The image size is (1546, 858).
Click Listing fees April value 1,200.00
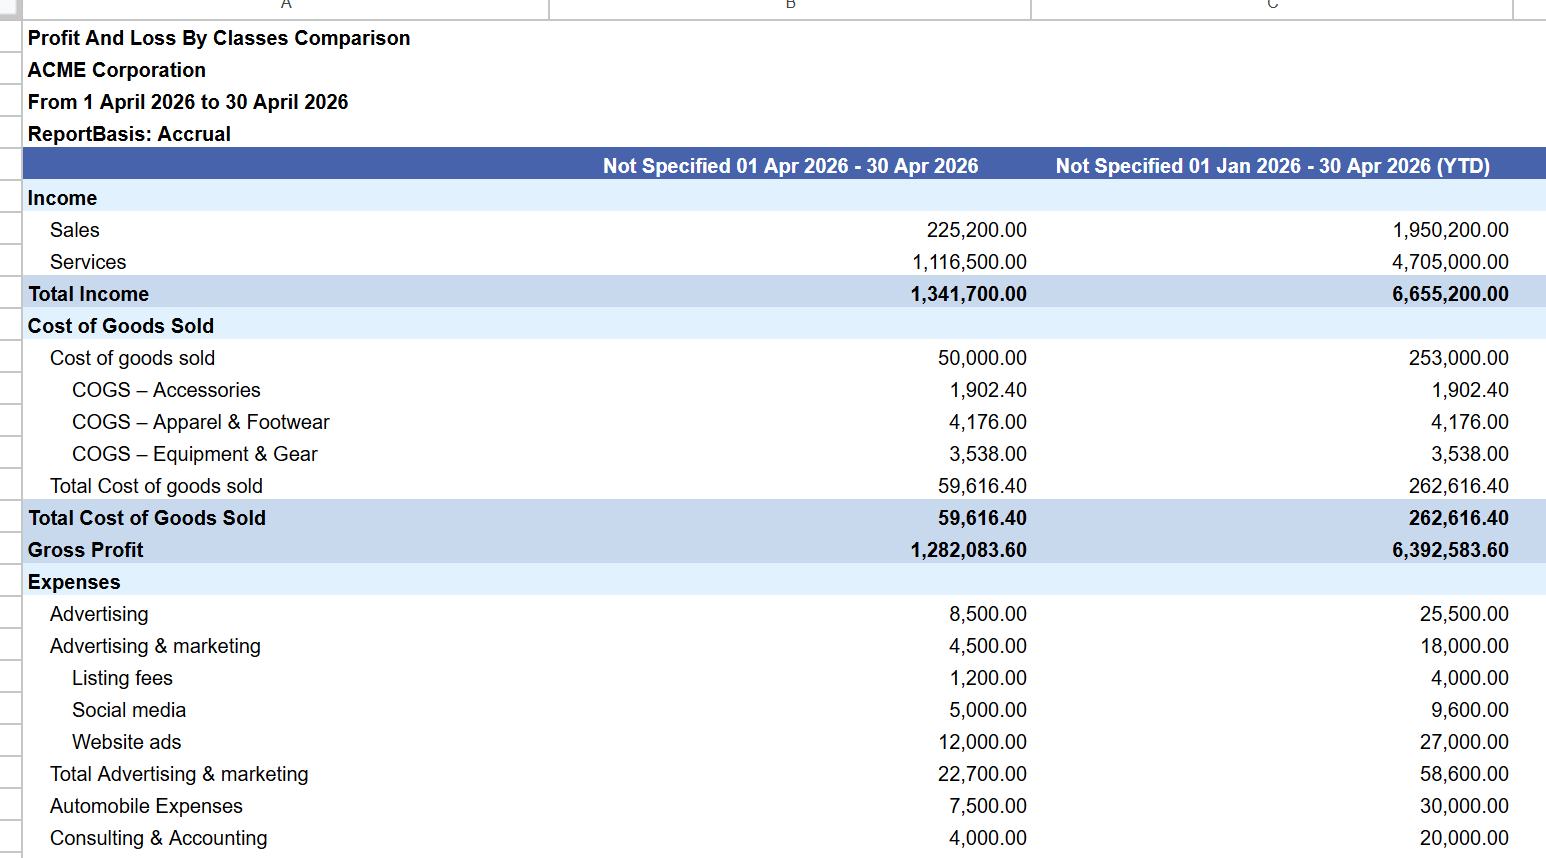(x=988, y=678)
